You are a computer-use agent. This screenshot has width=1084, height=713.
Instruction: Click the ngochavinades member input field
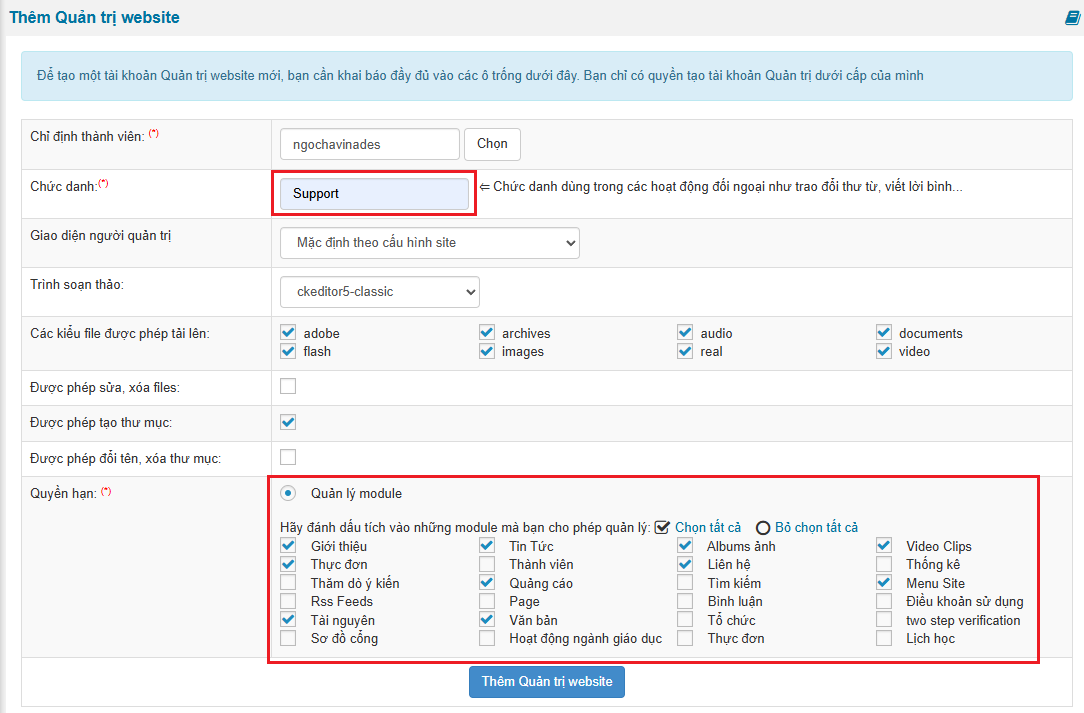click(x=369, y=144)
